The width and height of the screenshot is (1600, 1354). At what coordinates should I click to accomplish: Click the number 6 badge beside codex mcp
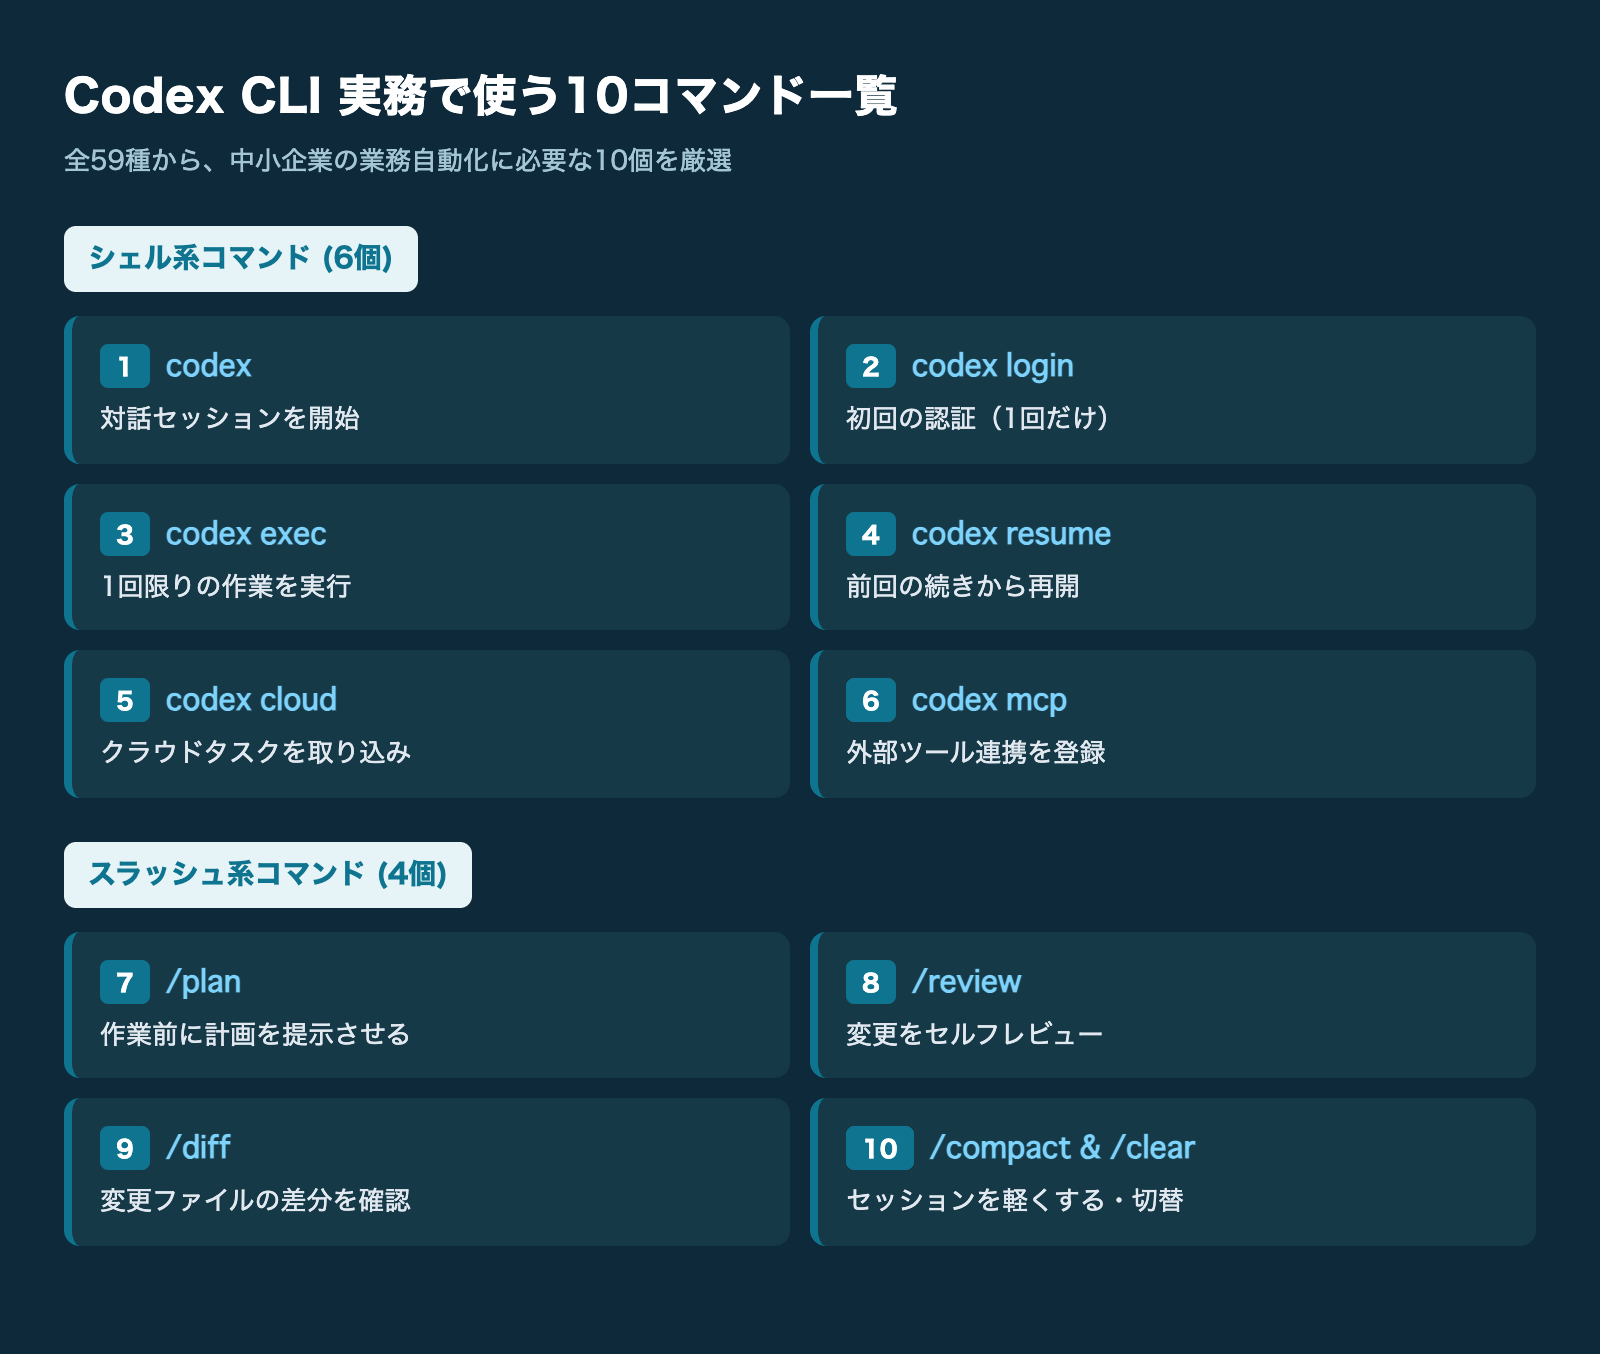(871, 700)
